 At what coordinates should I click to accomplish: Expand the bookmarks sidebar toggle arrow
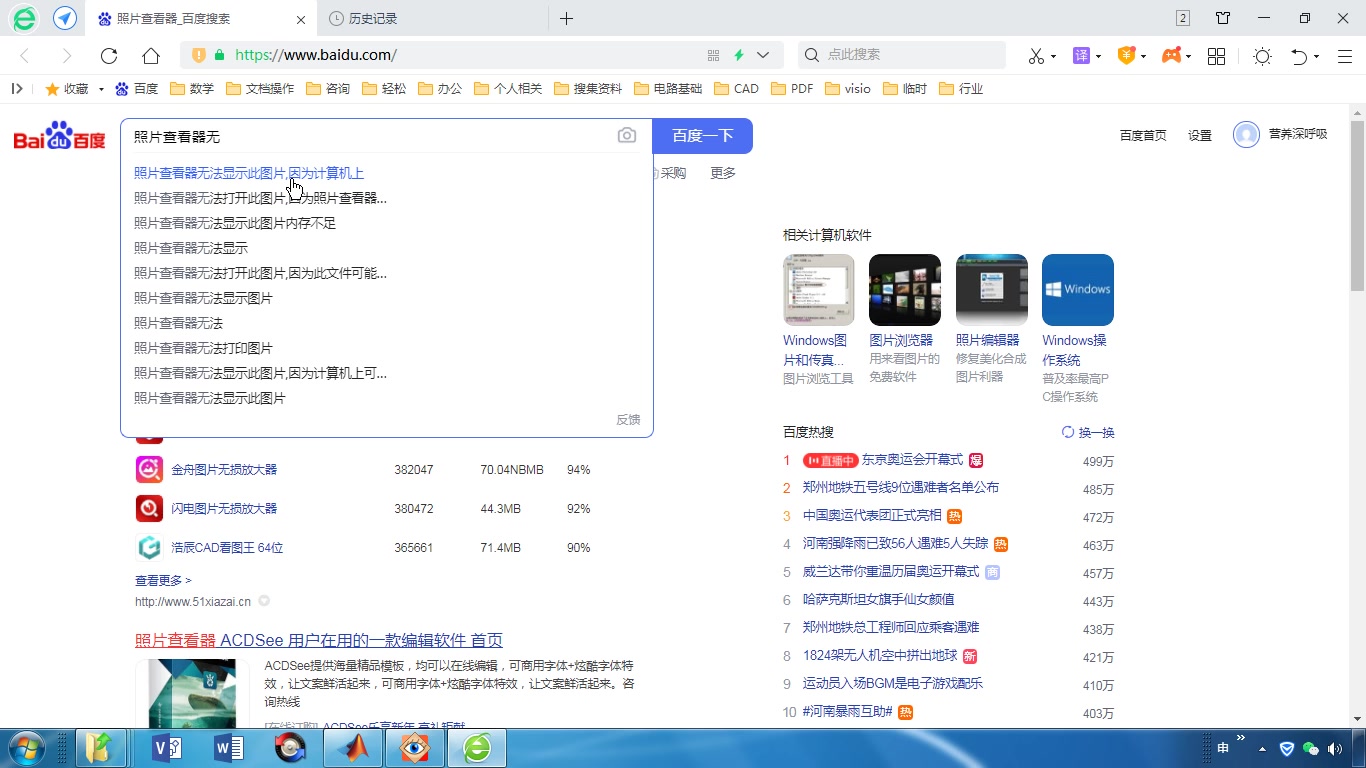pos(17,88)
